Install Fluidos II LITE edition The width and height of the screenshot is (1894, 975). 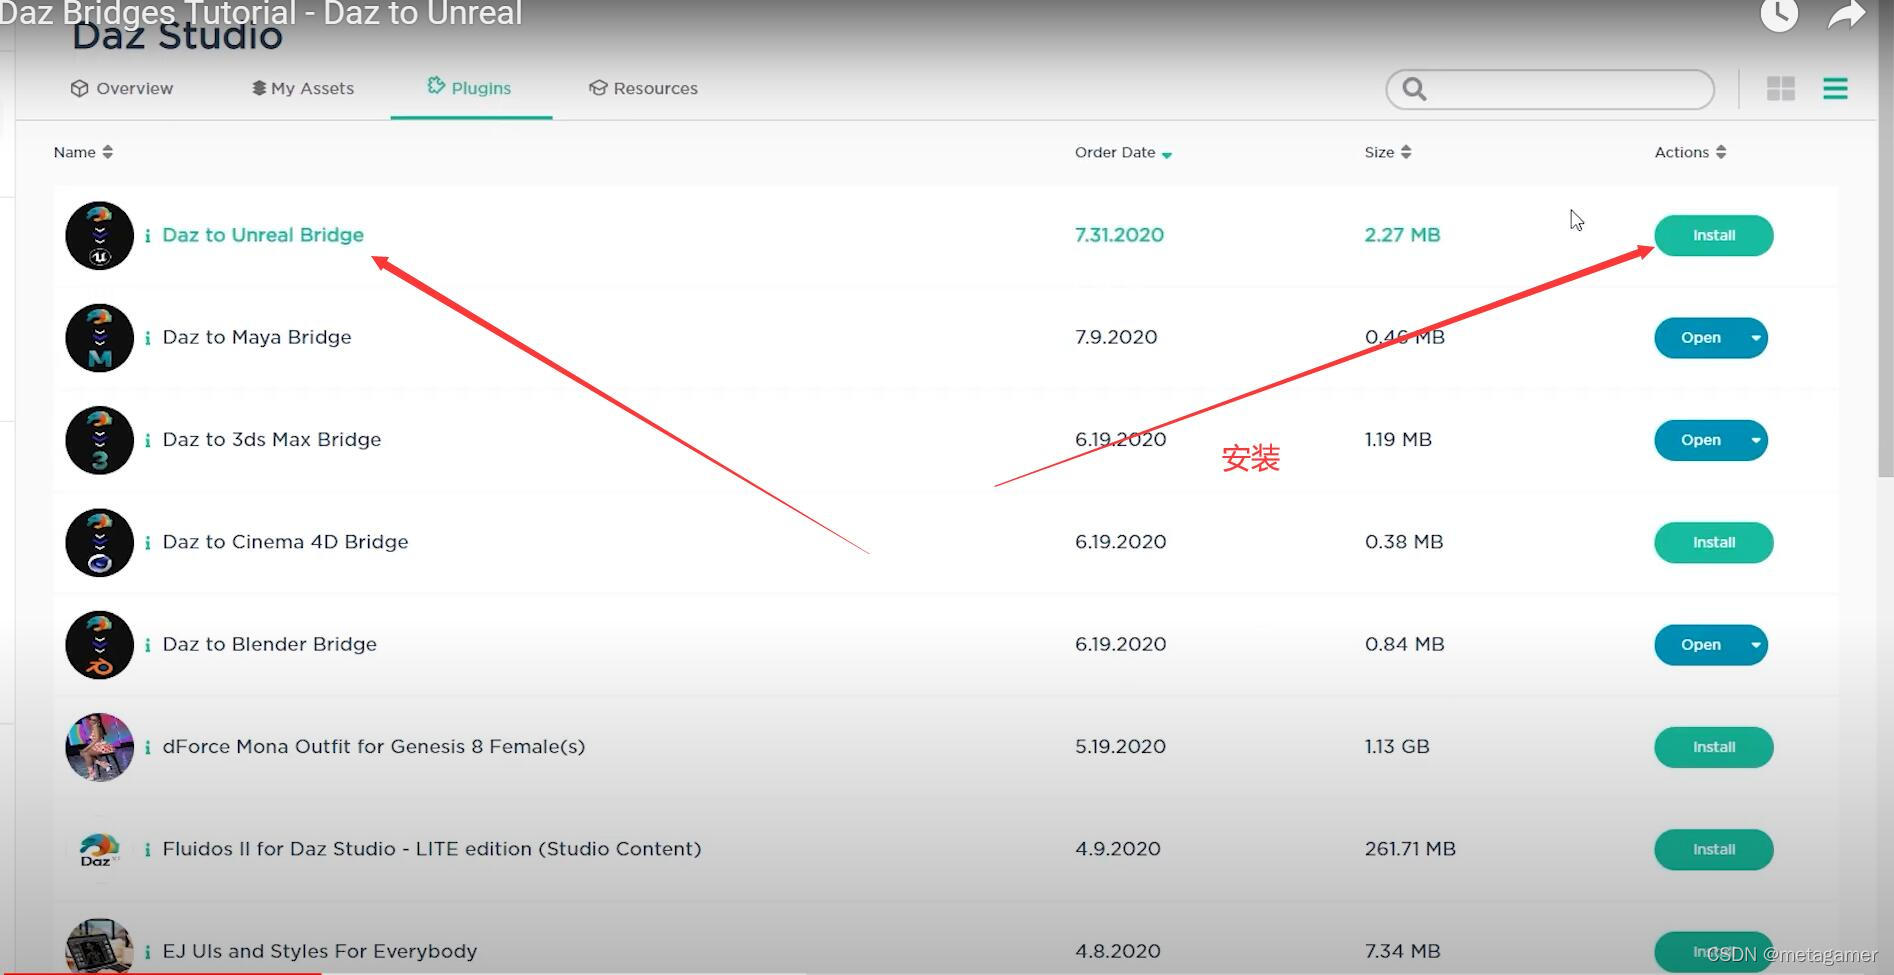pos(1713,849)
